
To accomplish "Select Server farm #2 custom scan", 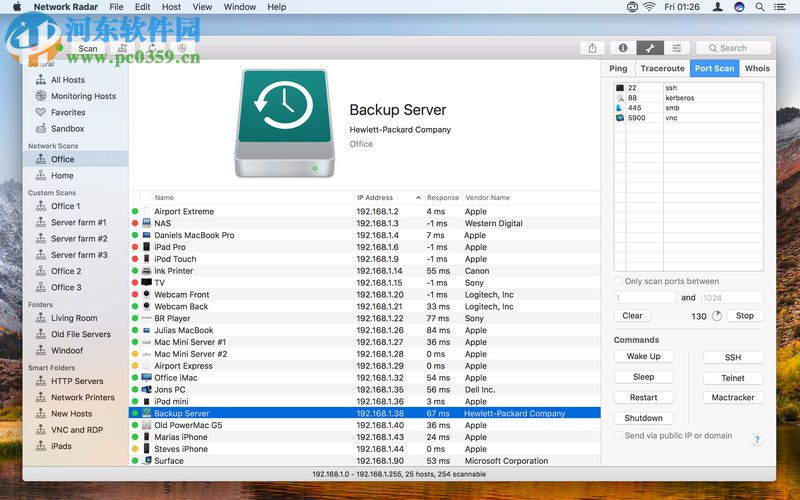I will pos(76,238).
